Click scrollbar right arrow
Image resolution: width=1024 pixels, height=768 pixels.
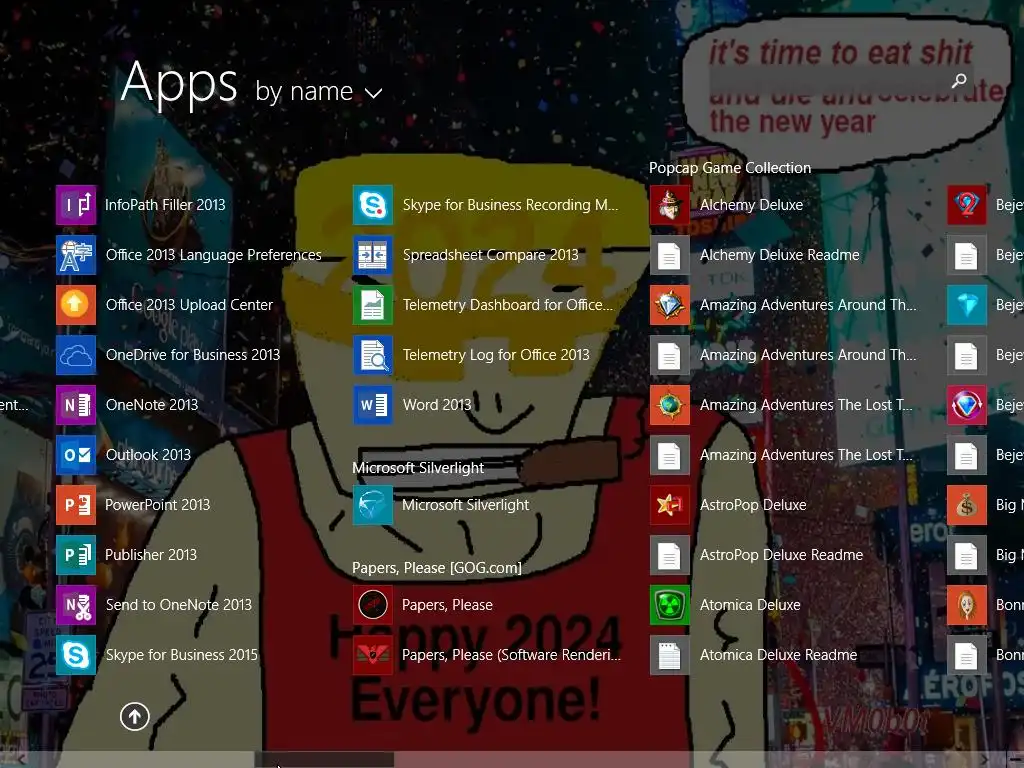coord(985,760)
